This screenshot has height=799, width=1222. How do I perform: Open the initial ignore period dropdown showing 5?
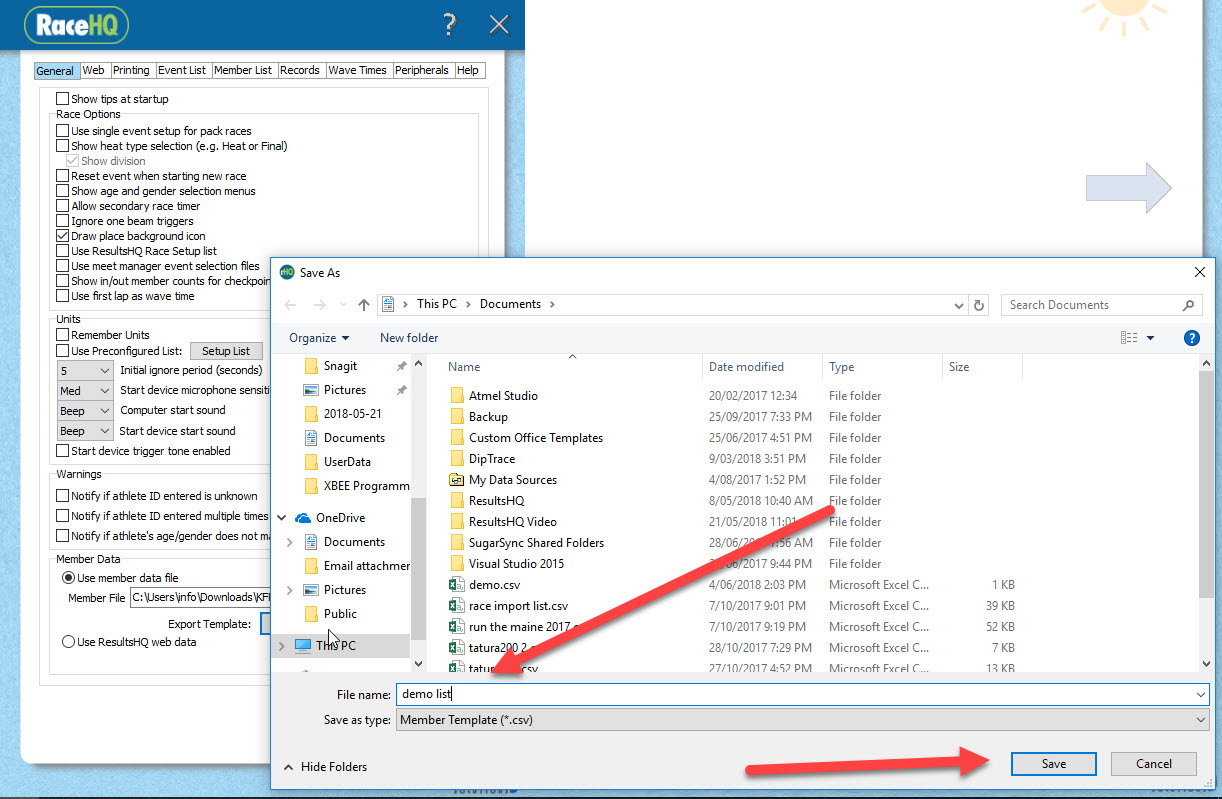tap(85, 370)
